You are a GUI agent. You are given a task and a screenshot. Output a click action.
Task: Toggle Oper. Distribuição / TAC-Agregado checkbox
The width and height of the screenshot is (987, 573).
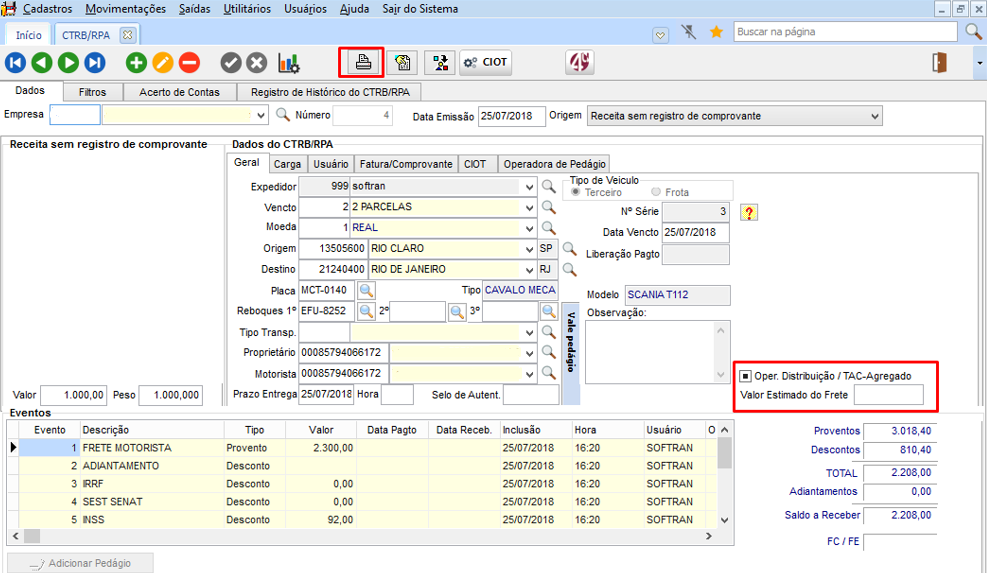click(746, 376)
